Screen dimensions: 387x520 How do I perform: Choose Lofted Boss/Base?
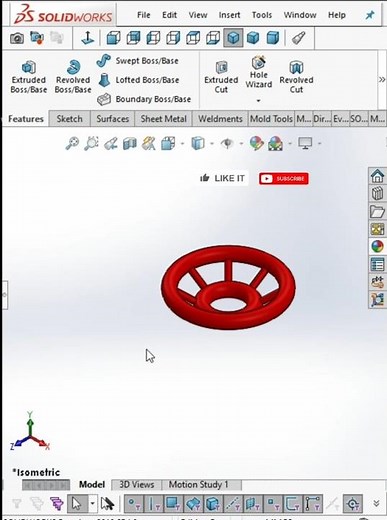click(x=138, y=80)
